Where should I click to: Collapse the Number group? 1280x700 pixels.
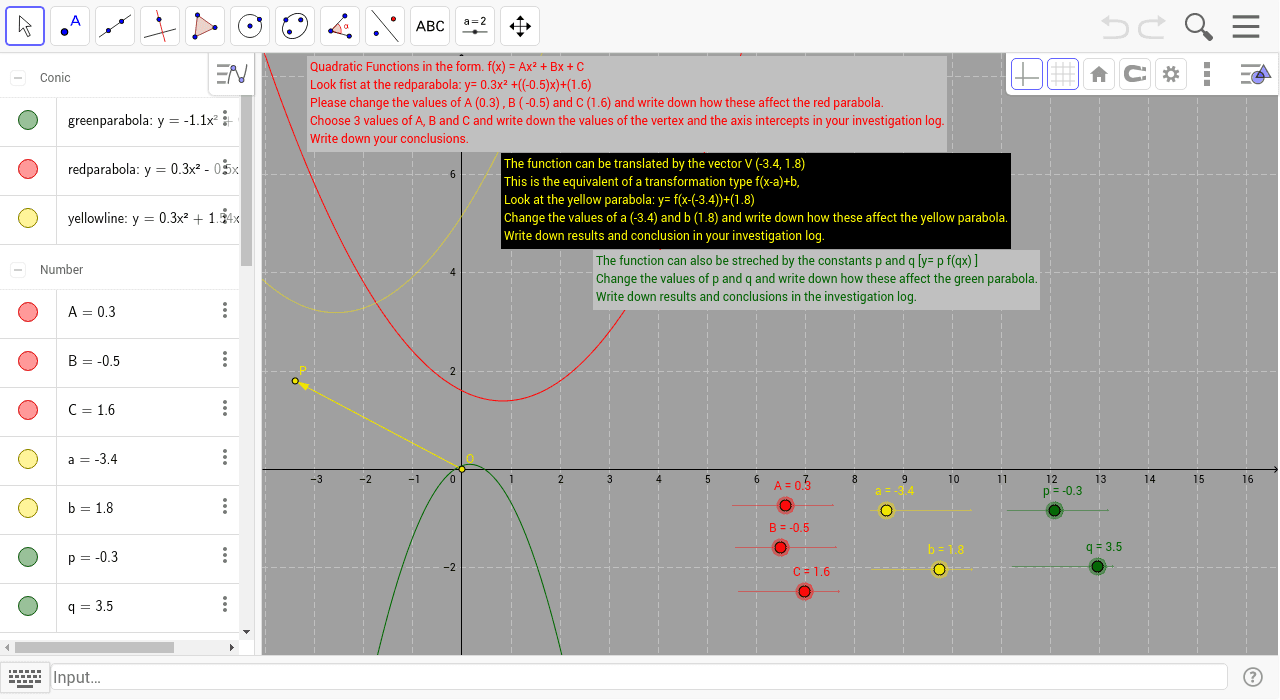coord(17,269)
